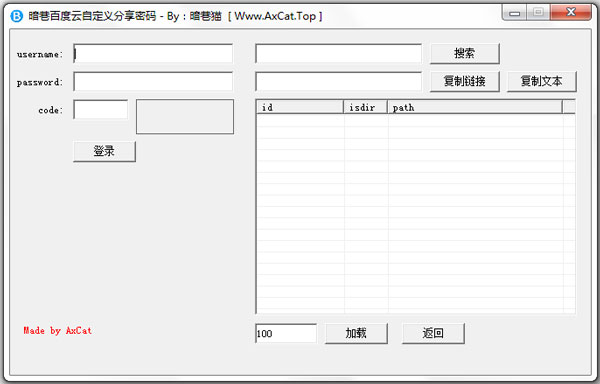Minimize the window
This screenshot has width=600, height=384.
(x=515, y=13)
